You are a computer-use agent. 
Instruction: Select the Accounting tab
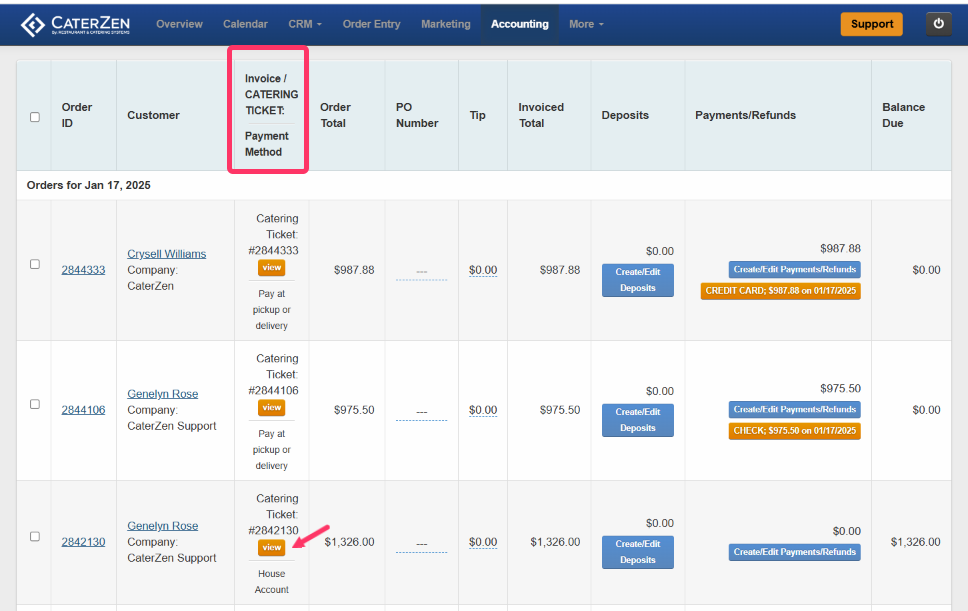pyautogui.click(x=520, y=24)
